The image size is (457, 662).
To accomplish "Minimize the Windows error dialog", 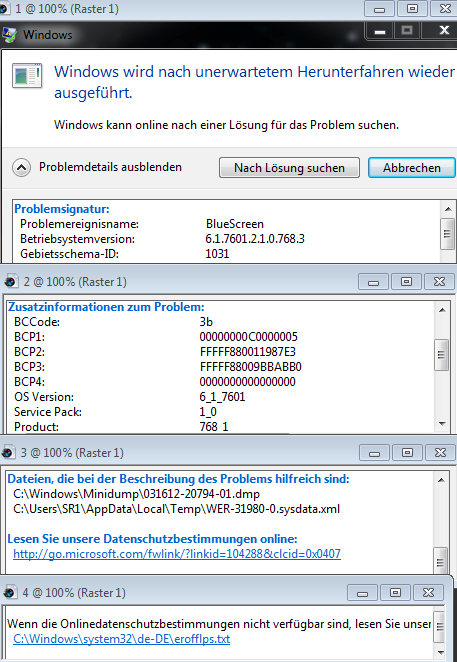I will click(x=380, y=31).
